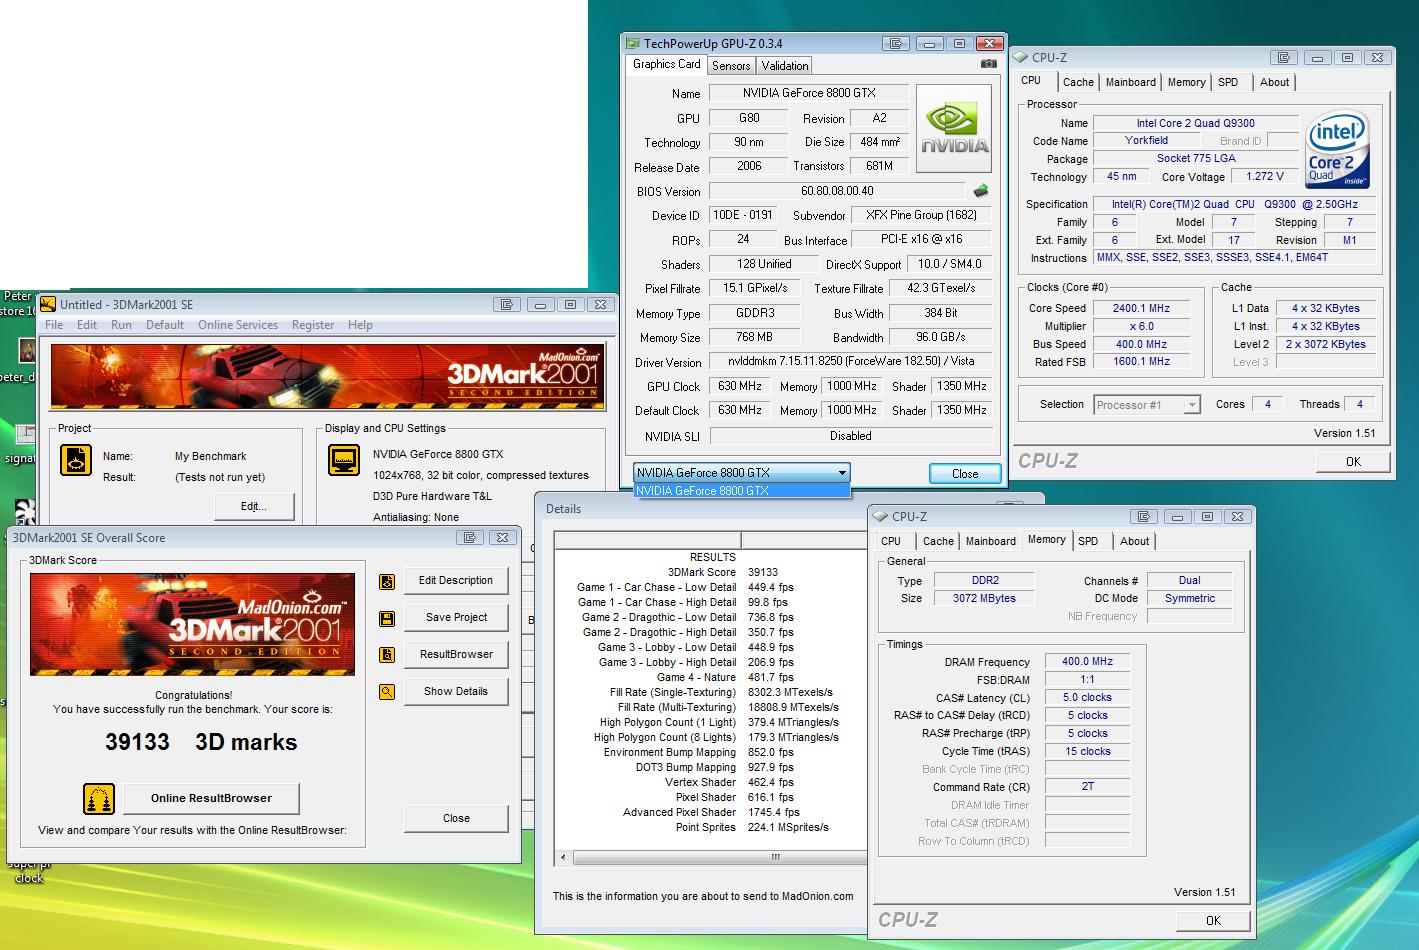
Task: Open the Register menu in 3DMark2001
Action: (x=313, y=325)
